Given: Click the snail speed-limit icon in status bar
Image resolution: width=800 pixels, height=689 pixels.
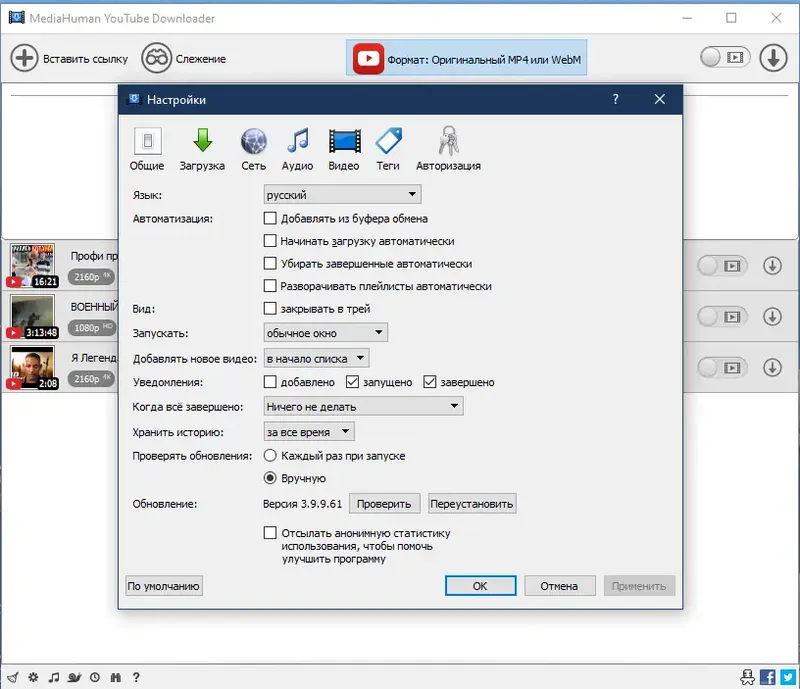Looking at the screenshot, I should [x=74, y=677].
